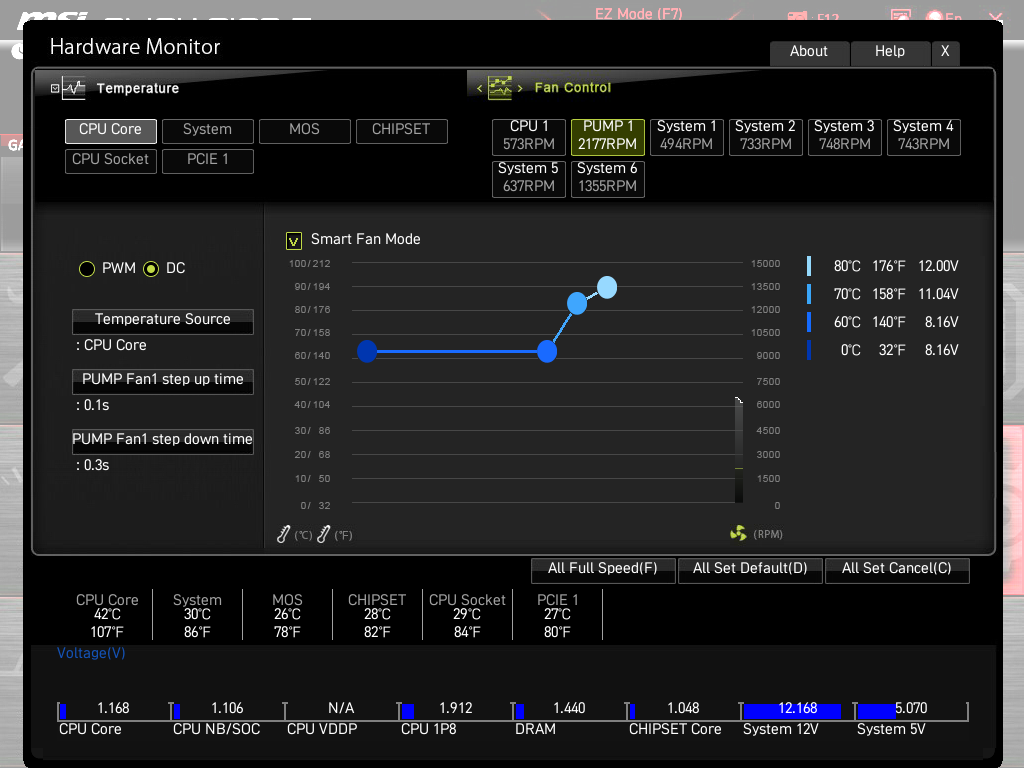Select the DC radio button

[151, 268]
